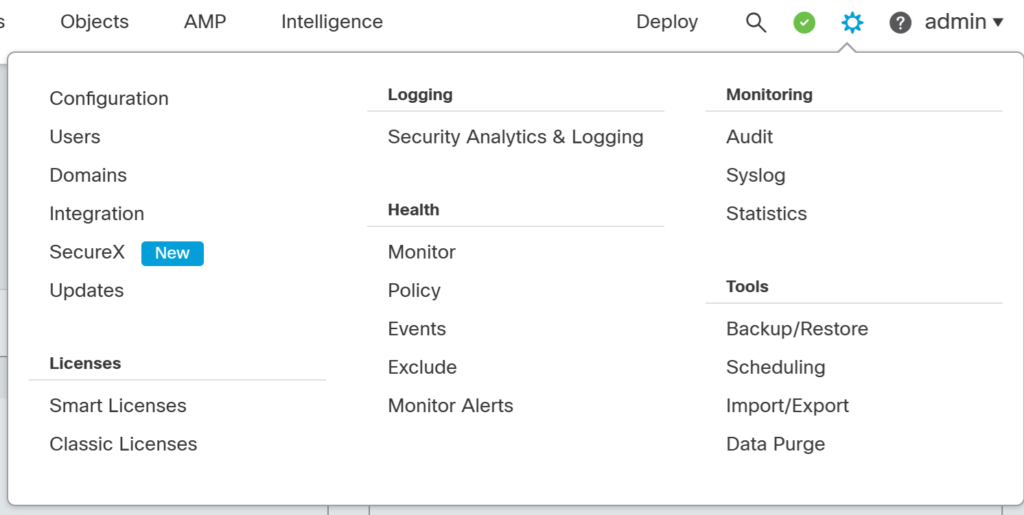Go to Backup/Restore tool
This screenshot has width=1024, height=515.
pyautogui.click(x=797, y=329)
